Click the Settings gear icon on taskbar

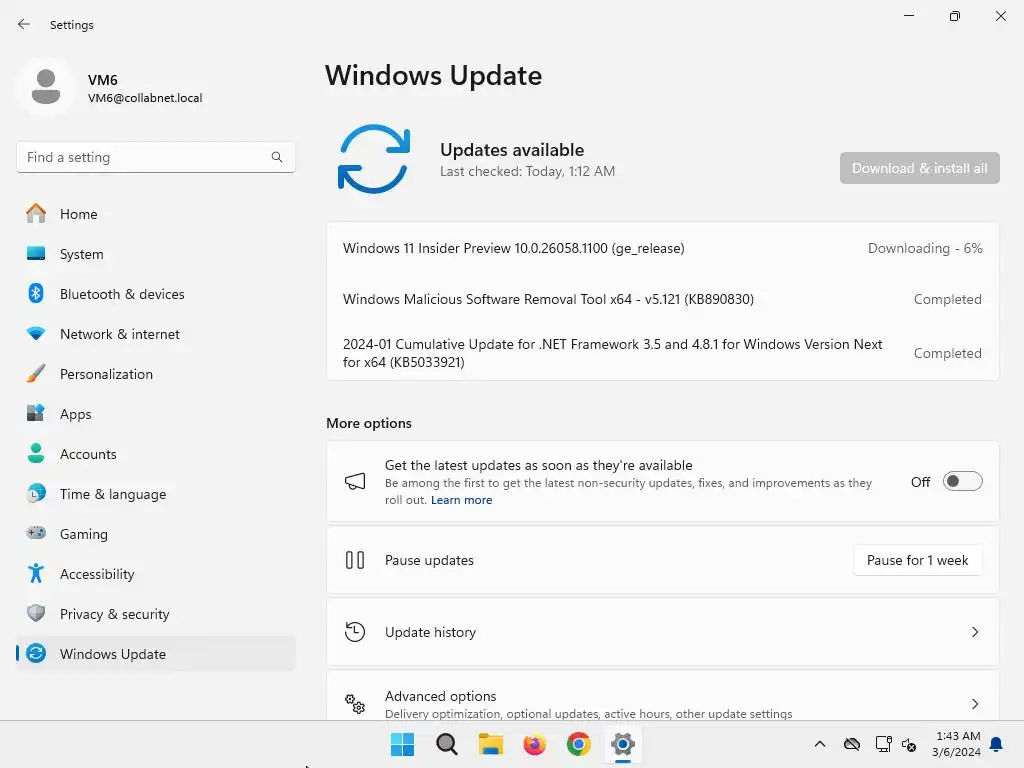coord(622,744)
